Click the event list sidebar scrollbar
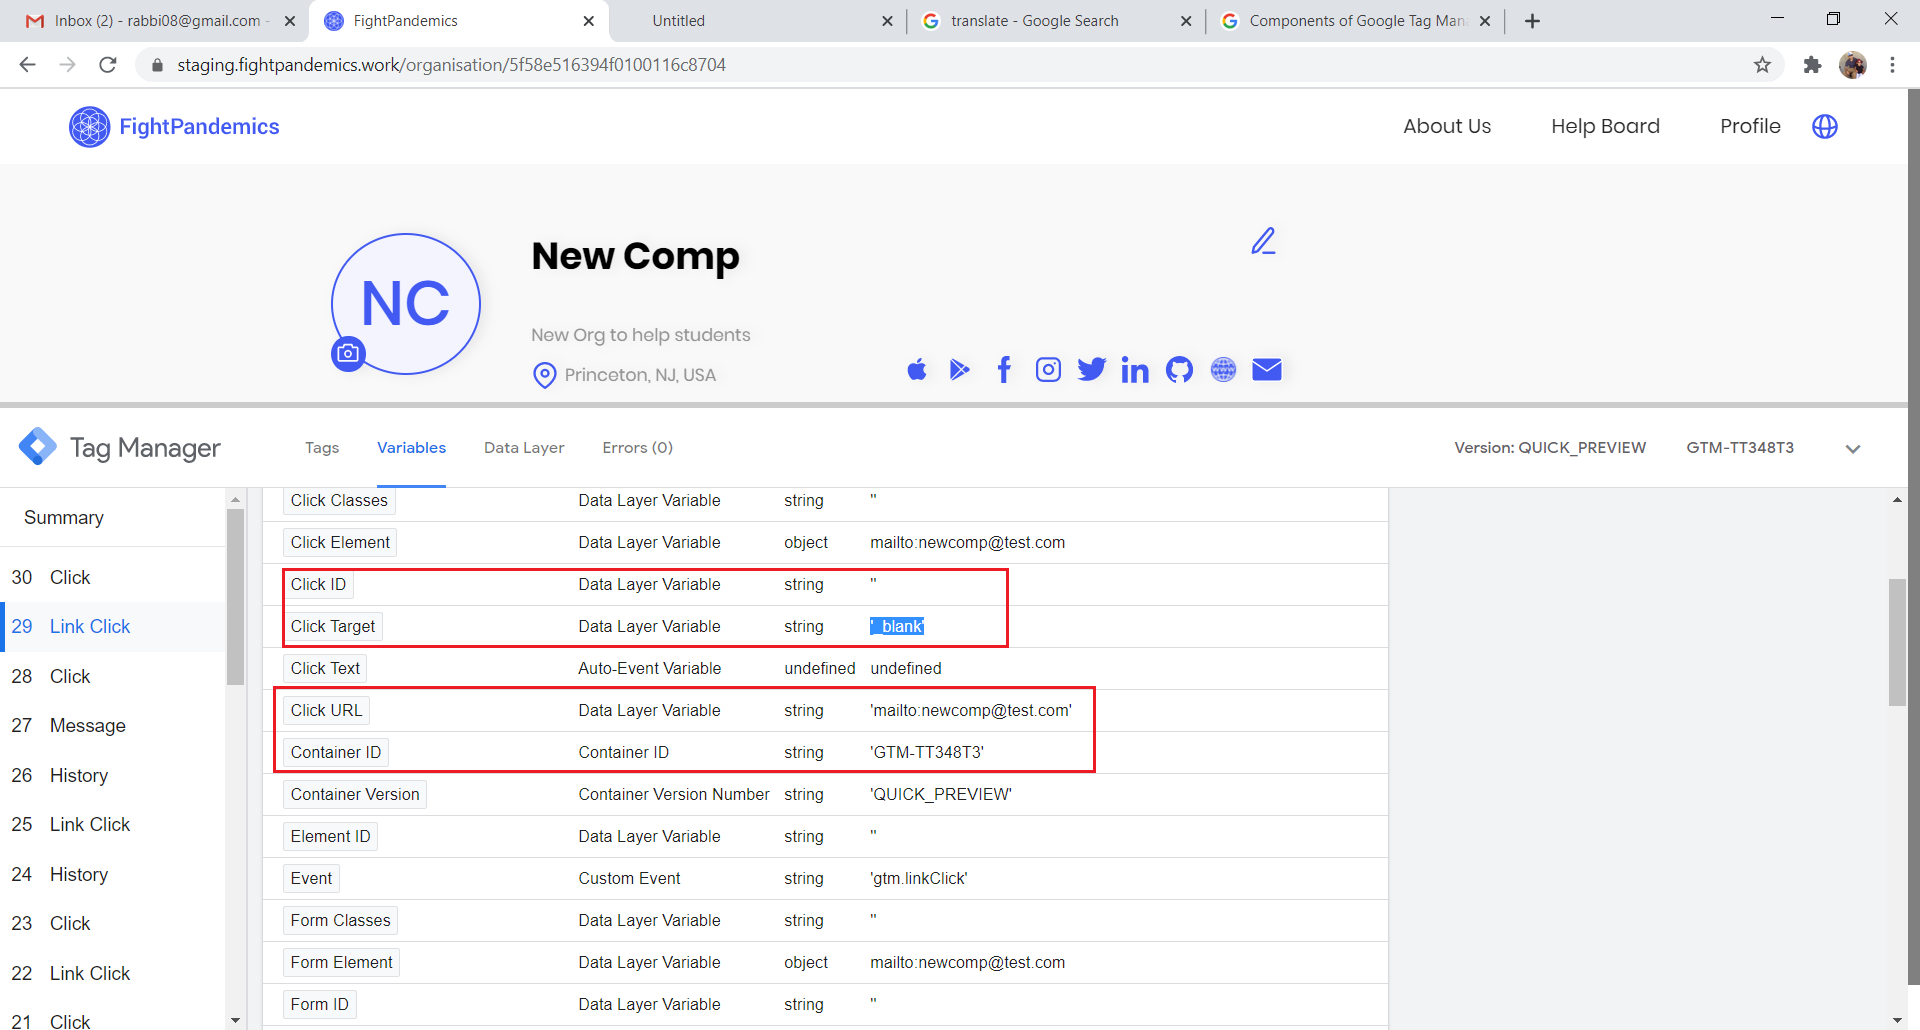 point(236,597)
